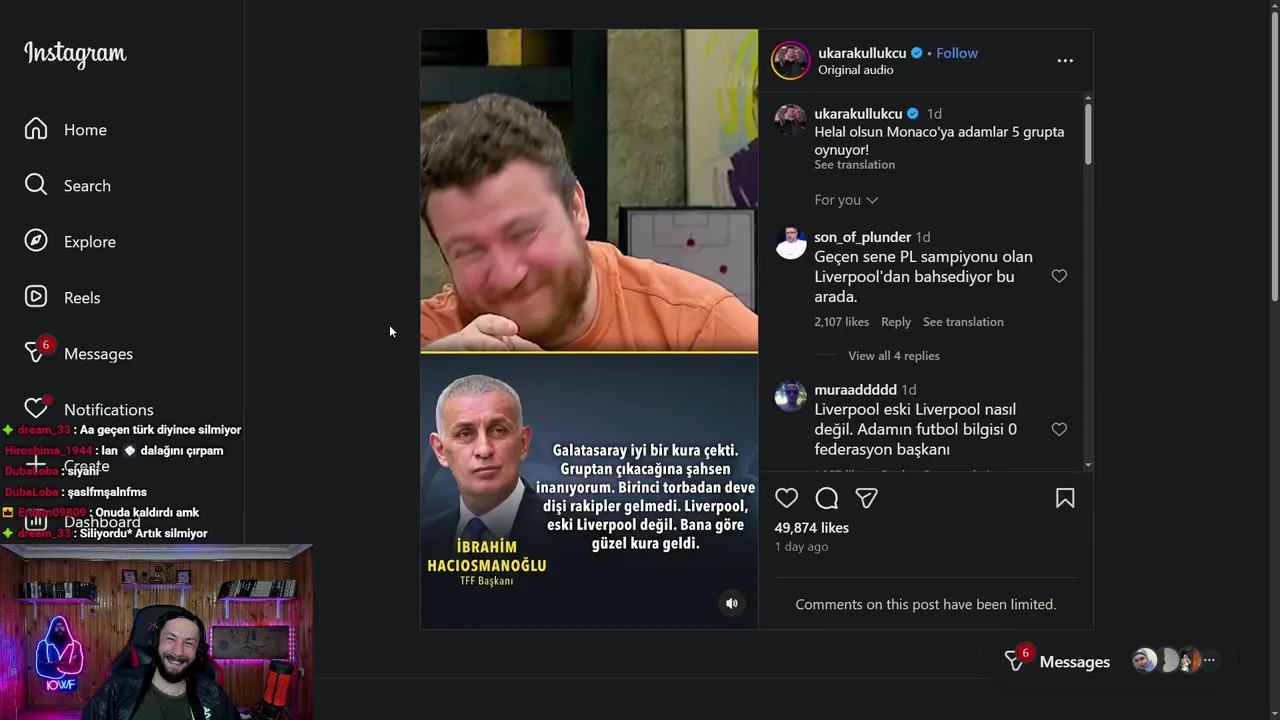Viewport: 1280px width, 720px height.
Task: Open more options three-dot menu
Action: pos(1065,61)
